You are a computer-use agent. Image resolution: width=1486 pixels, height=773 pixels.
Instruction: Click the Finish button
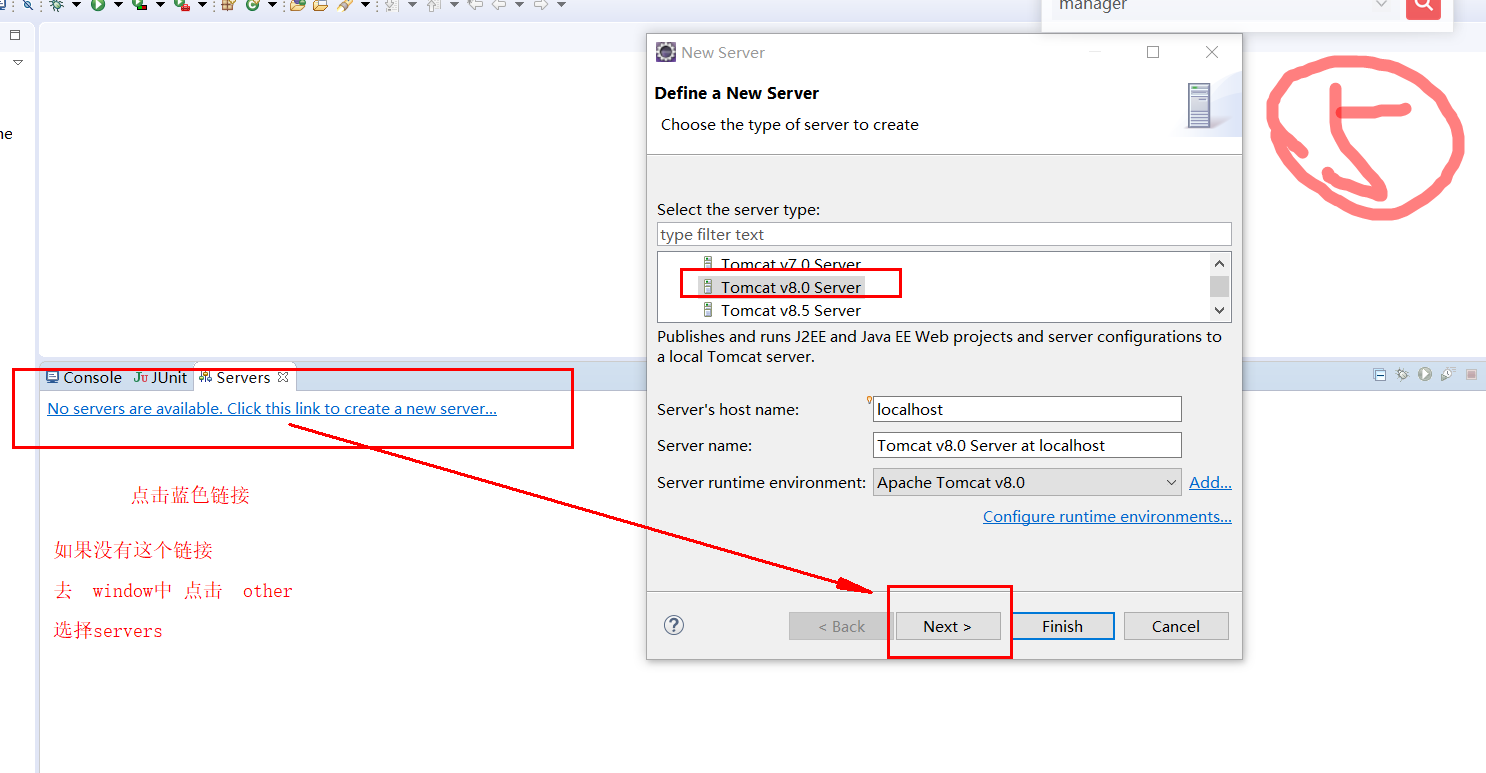click(1062, 626)
